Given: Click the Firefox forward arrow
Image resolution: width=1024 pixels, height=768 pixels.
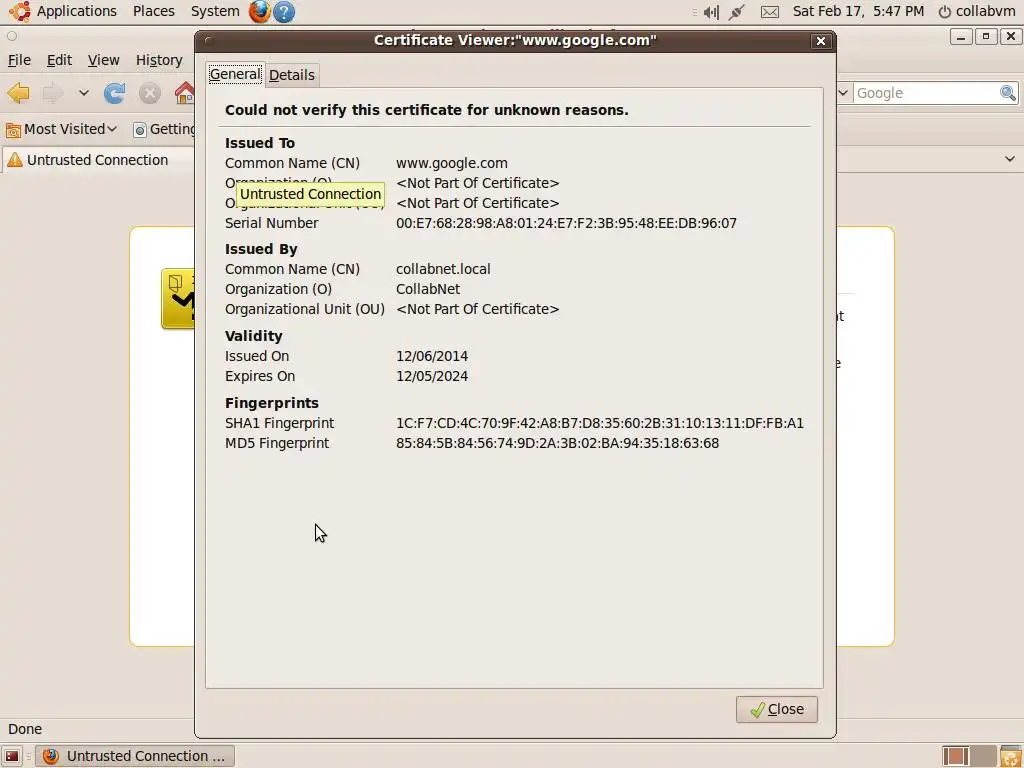Looking at the screenshot, I should click(x=53, y=93).
